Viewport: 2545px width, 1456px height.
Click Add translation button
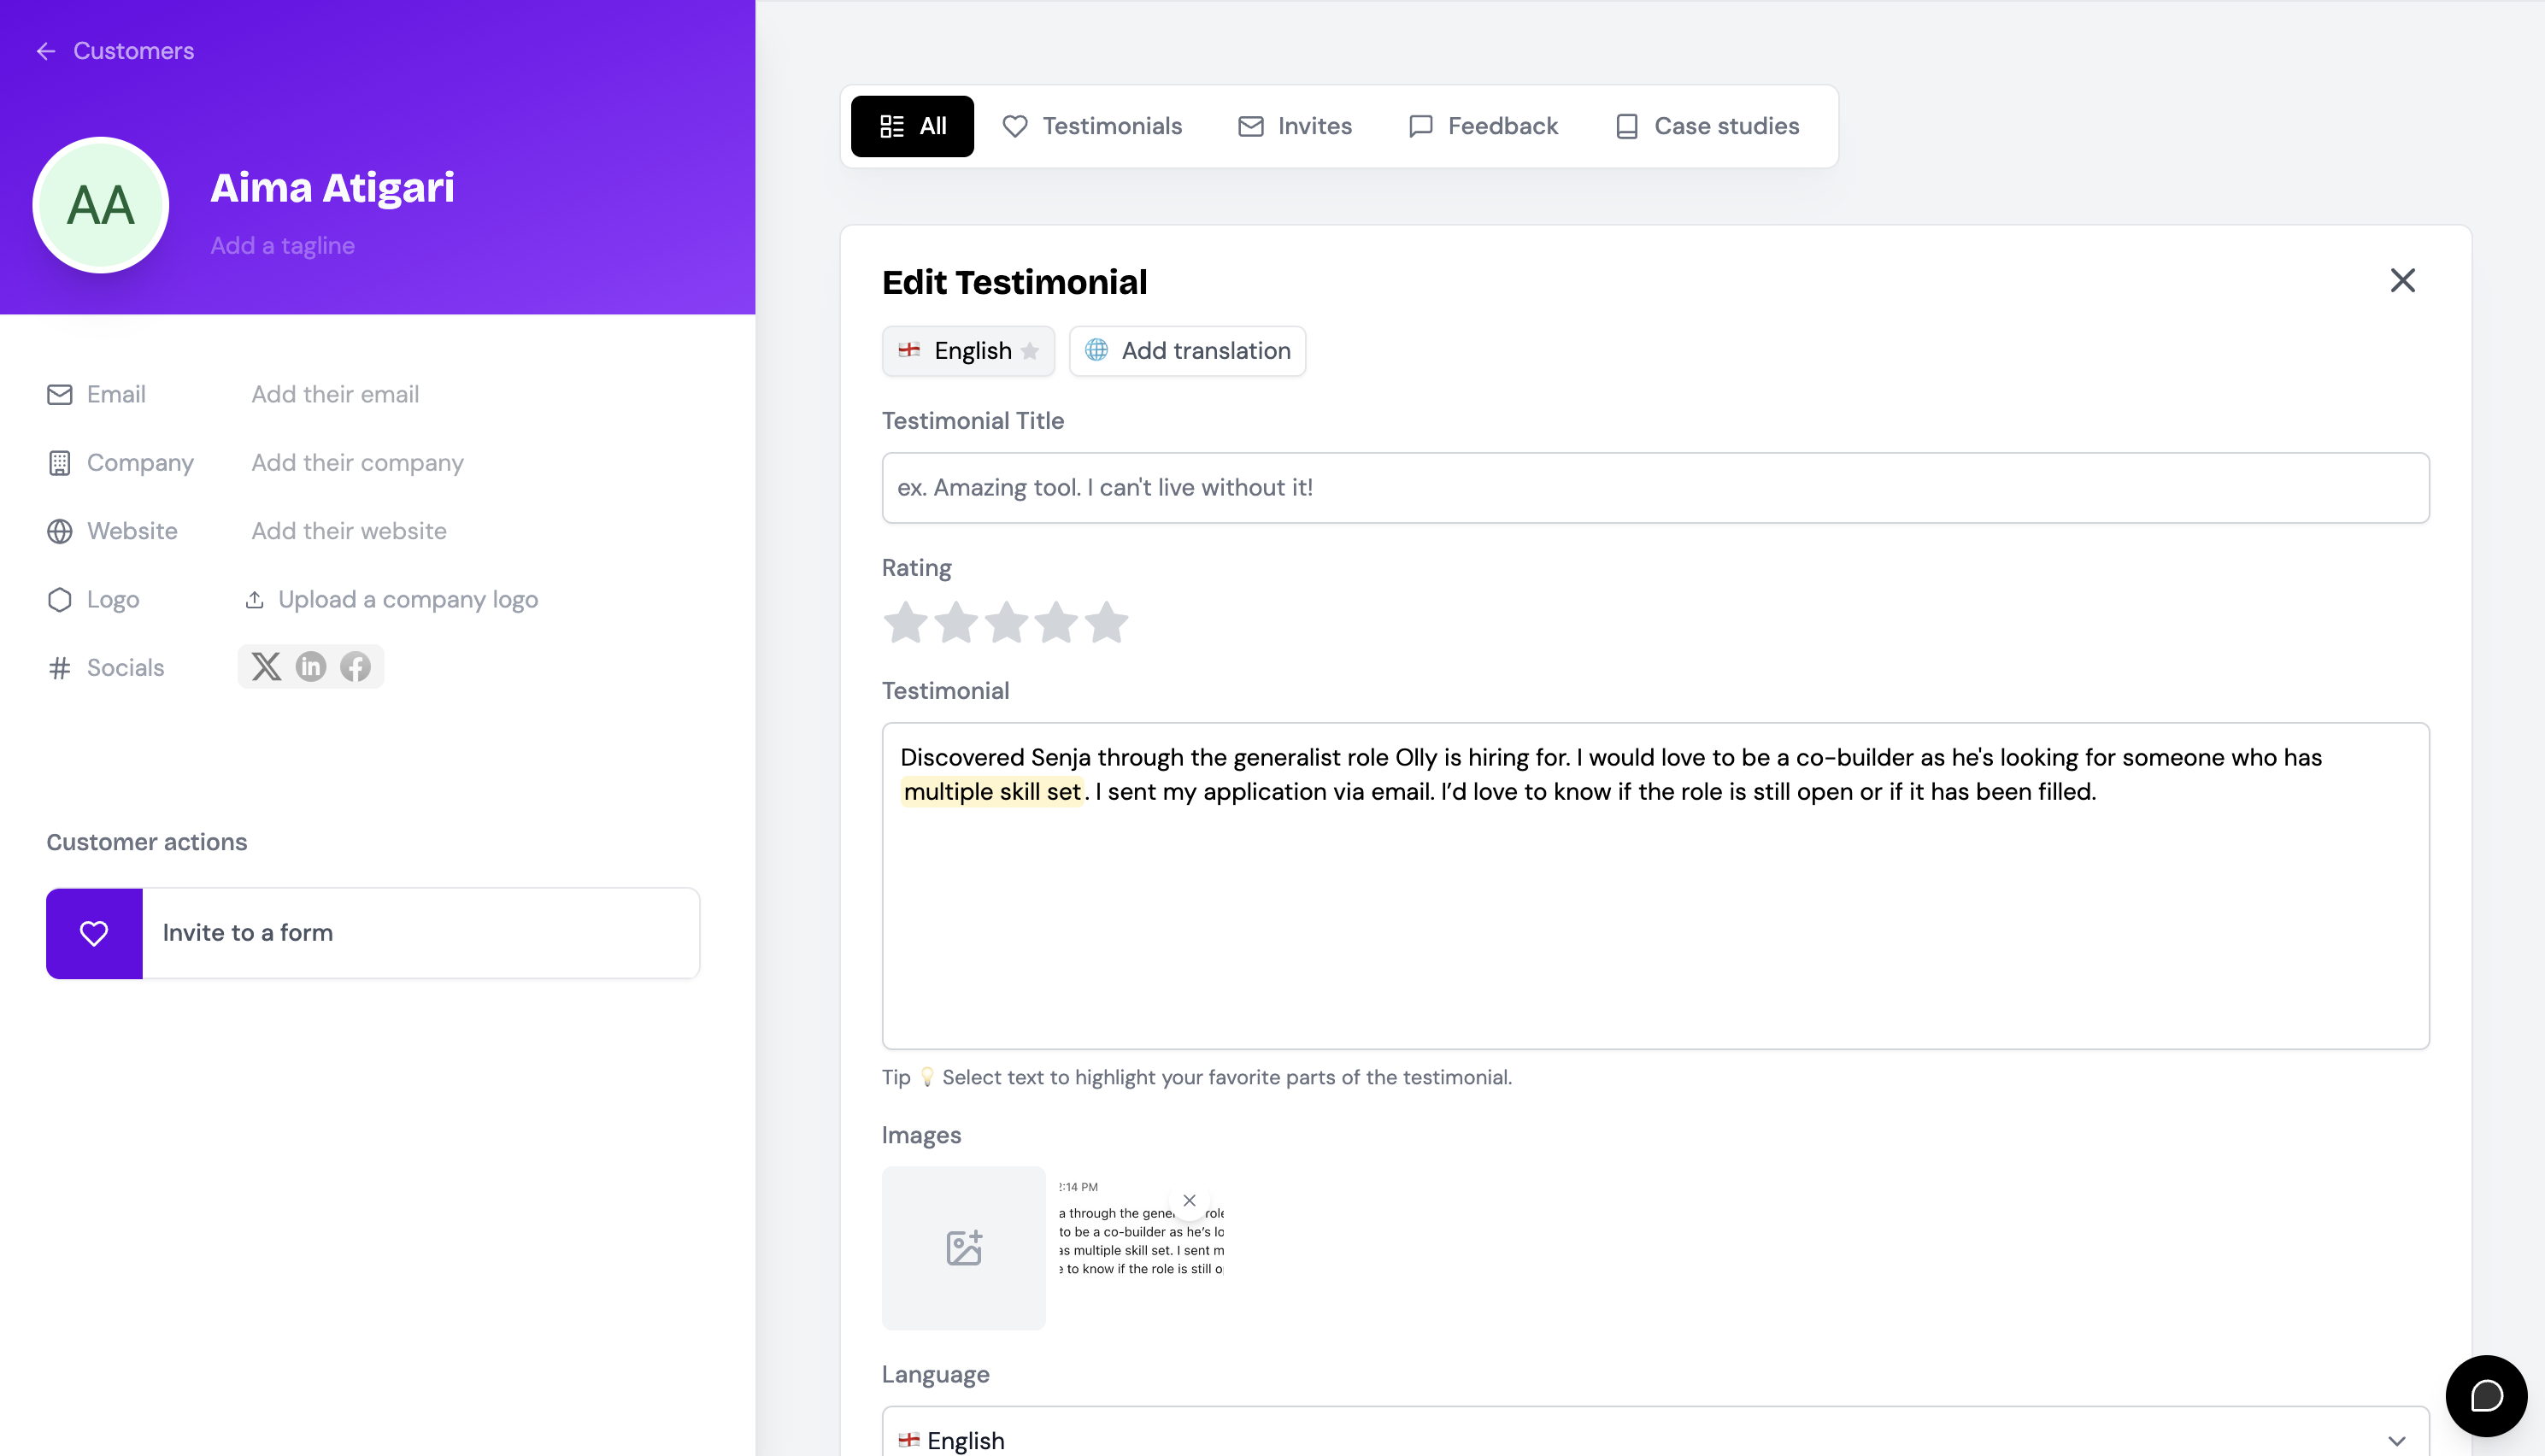[x=1187, y=351]
